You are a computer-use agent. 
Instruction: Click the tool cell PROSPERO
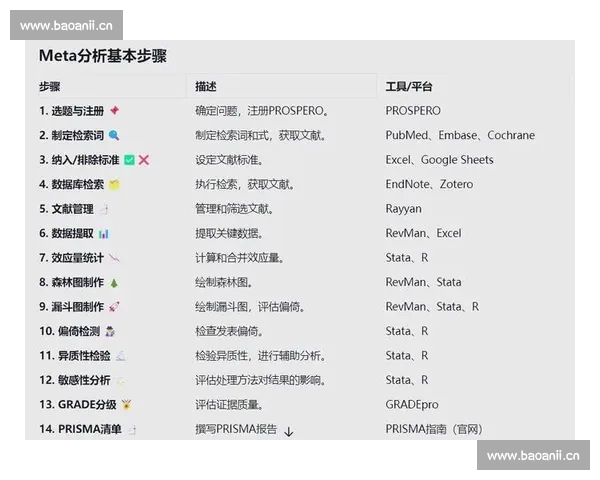413,111
